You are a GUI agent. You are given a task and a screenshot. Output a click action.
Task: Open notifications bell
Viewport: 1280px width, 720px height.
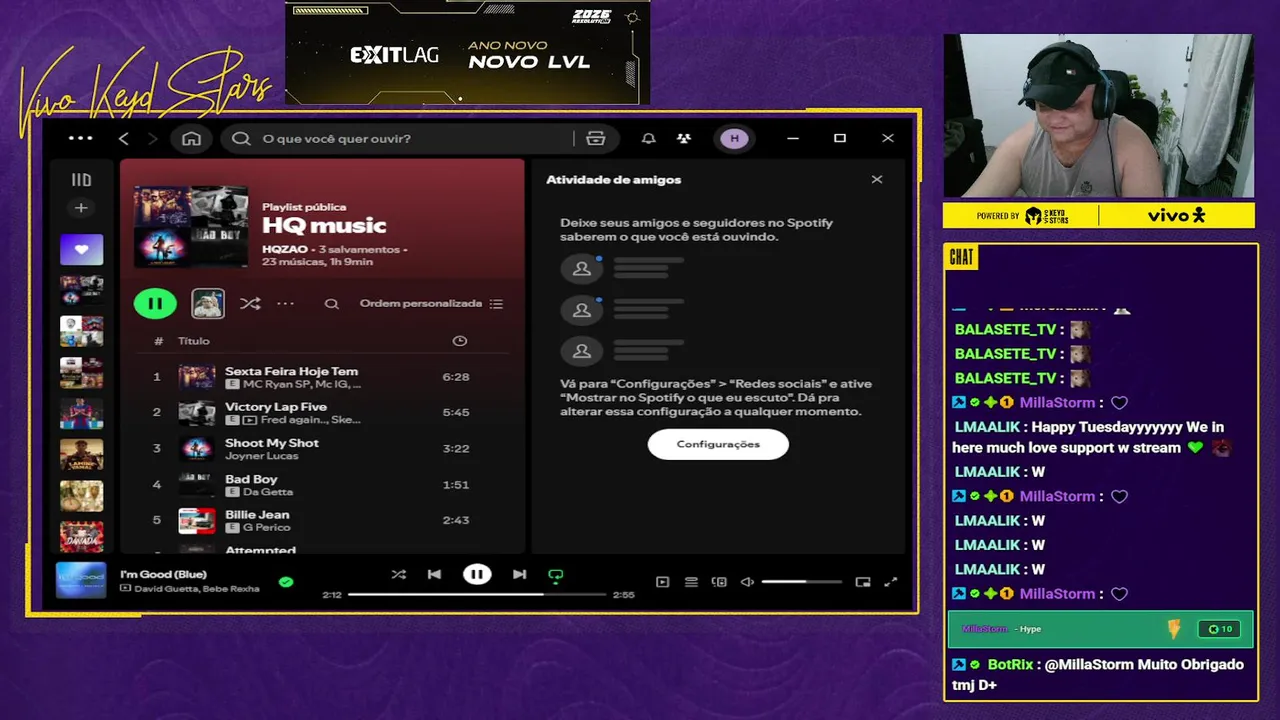click(x=648, y=138)
